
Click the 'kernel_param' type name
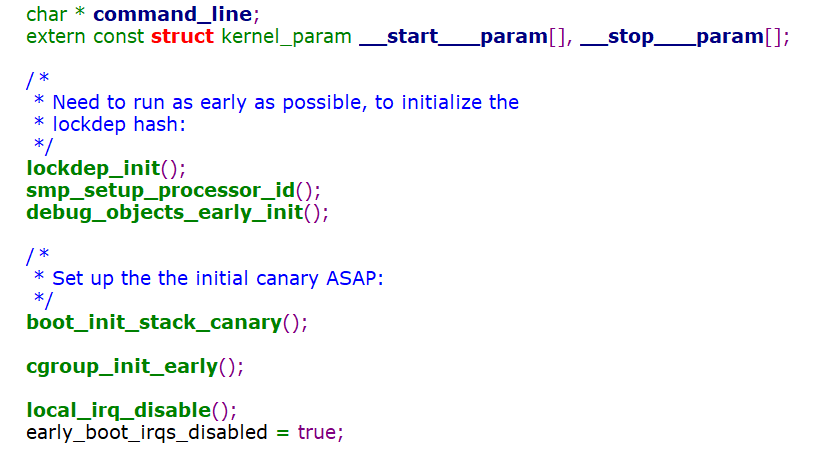286,37
